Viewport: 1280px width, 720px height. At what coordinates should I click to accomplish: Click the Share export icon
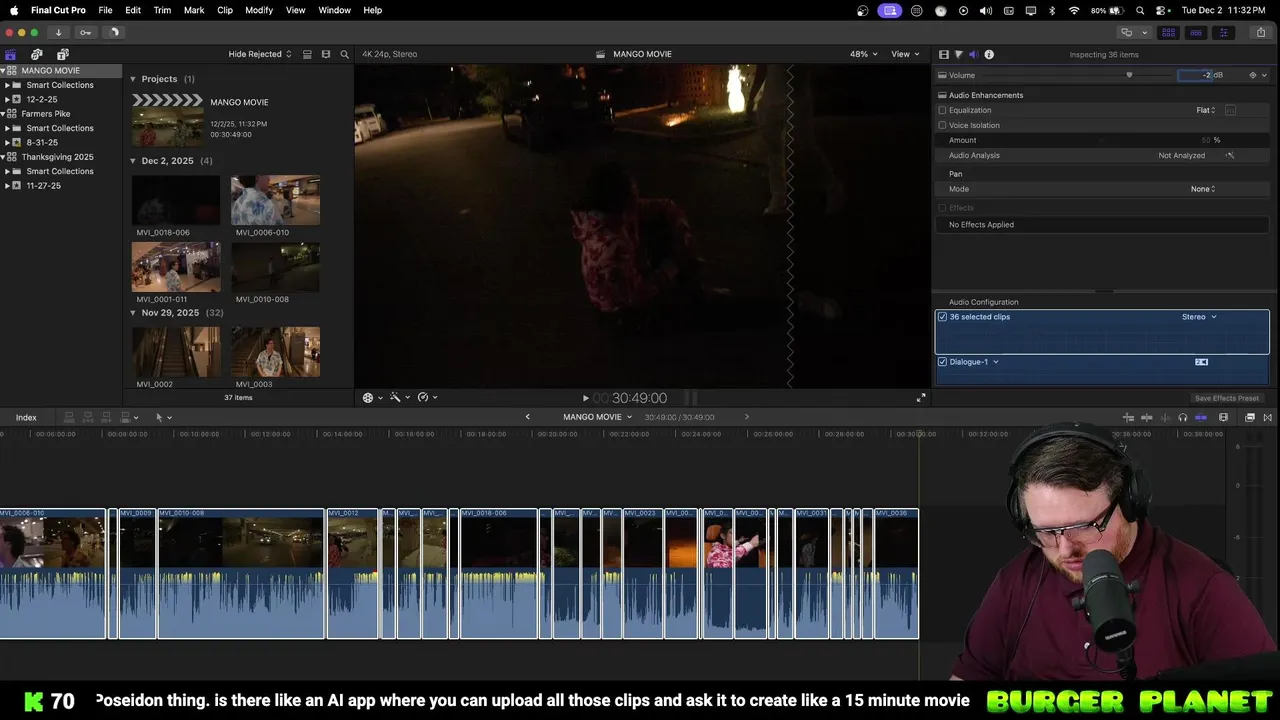click(1260, 32)
